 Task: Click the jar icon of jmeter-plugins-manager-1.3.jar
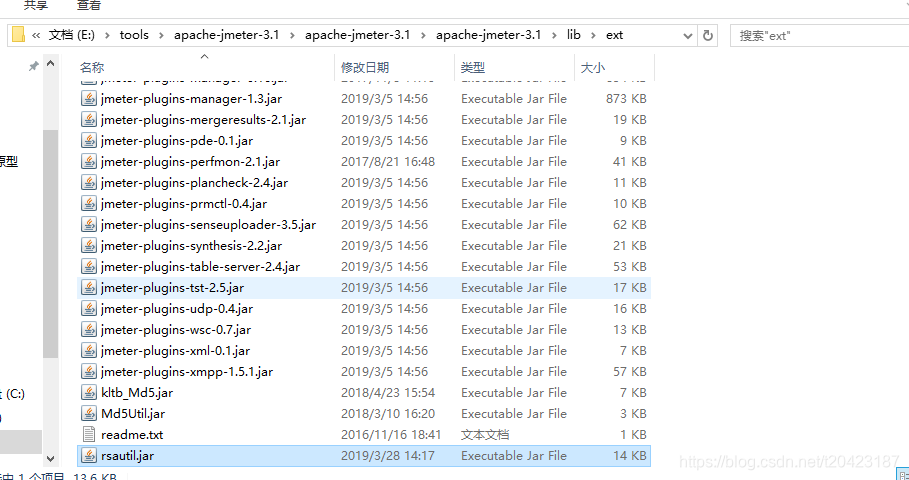[89, 99]
